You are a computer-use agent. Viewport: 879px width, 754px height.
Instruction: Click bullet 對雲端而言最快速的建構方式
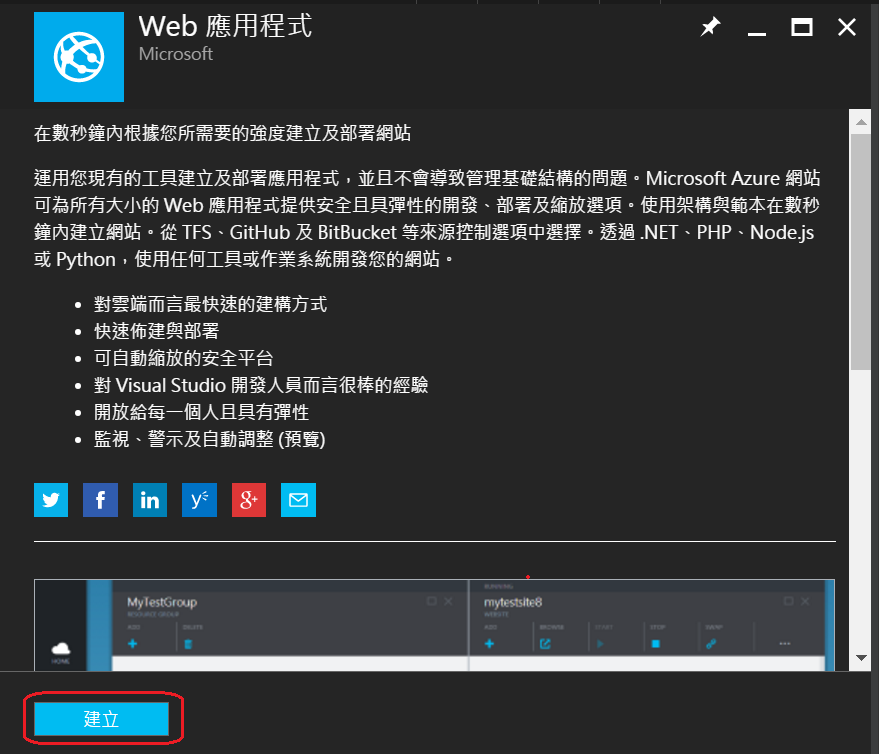point(210,304)
